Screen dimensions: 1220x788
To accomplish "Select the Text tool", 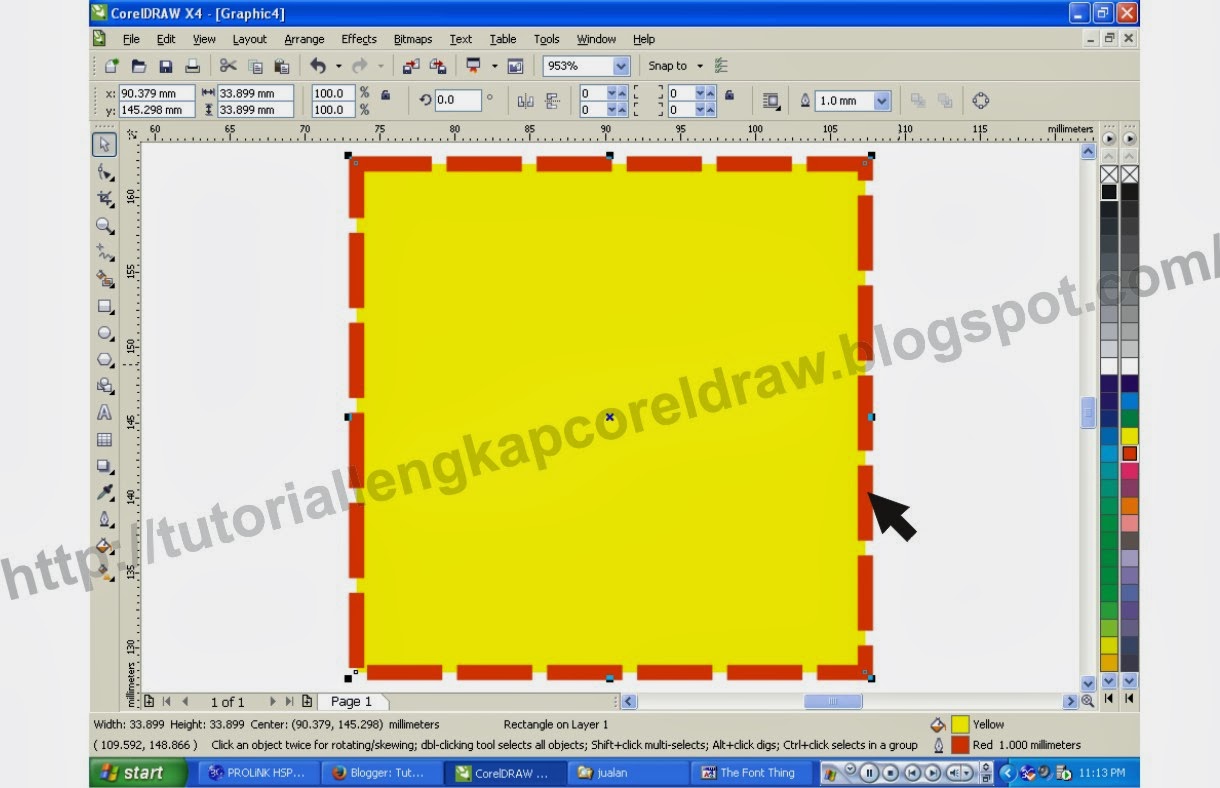I will point(105,411).
